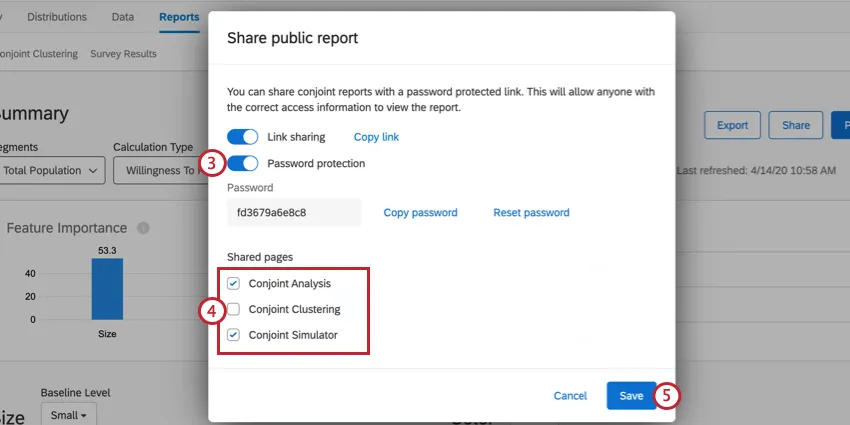Viewport: 850px width, 425px height.
Task: Cancel the share dialog
Action: coord(570,396)
